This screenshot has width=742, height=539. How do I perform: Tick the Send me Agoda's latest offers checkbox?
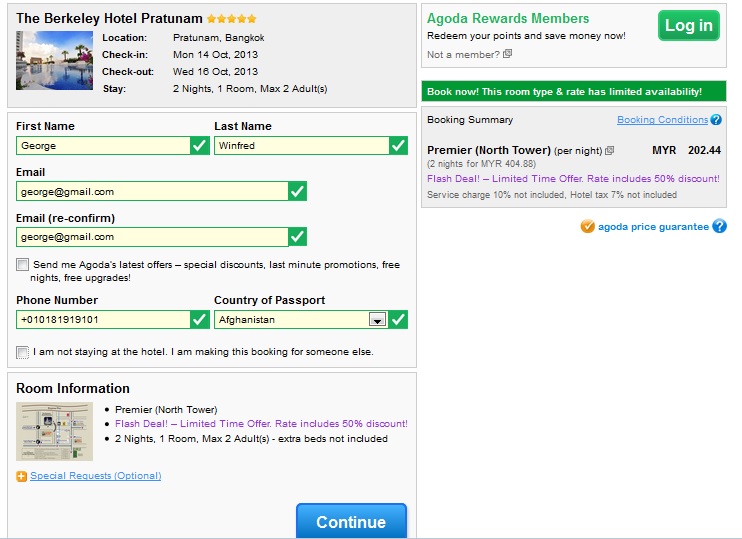(22, 265)
